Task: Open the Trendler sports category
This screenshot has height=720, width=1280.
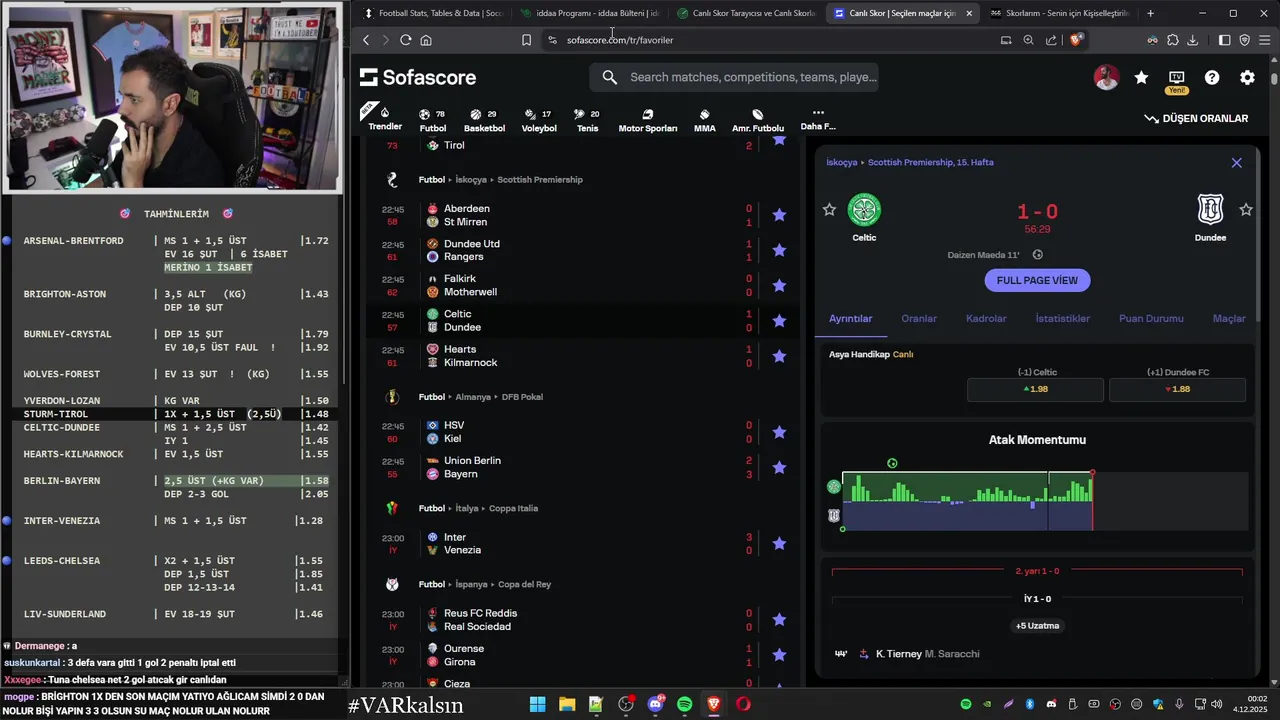Action: coord(385,118)
